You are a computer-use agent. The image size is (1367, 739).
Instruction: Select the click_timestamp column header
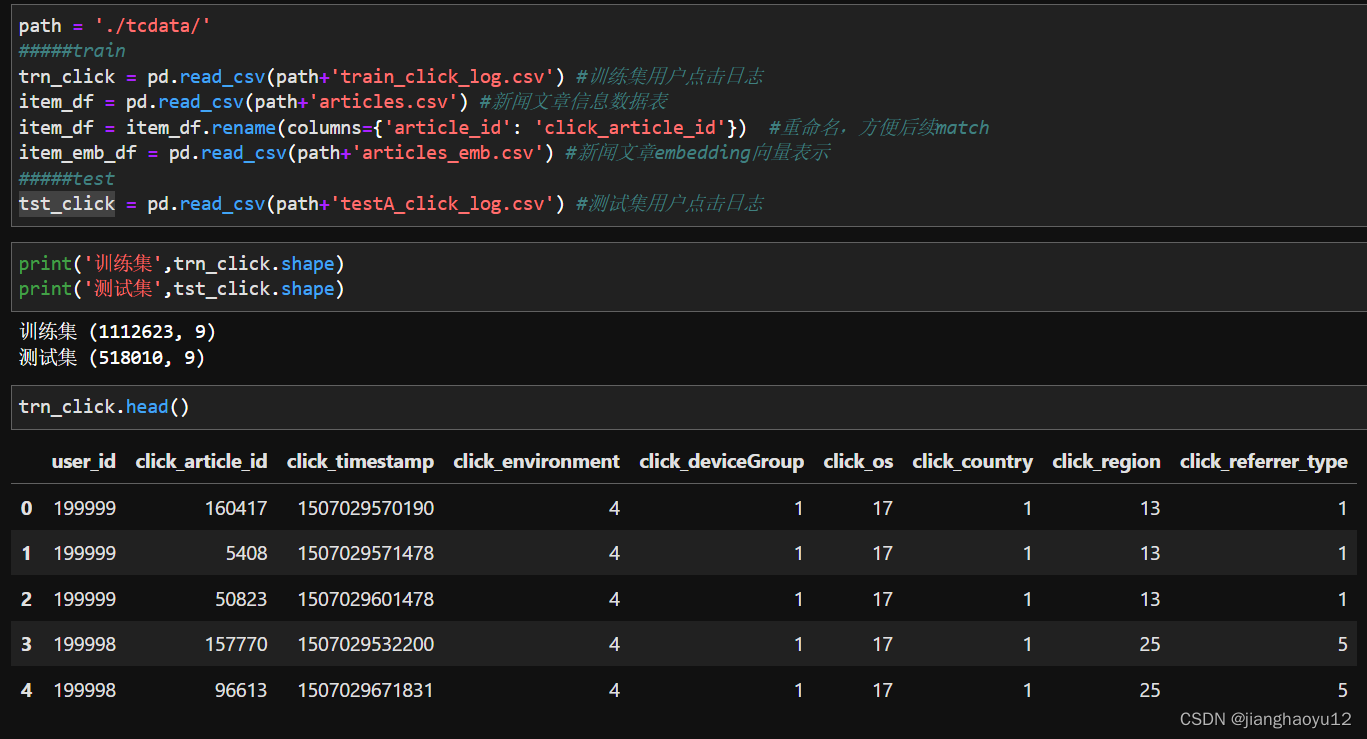point(360,461)
